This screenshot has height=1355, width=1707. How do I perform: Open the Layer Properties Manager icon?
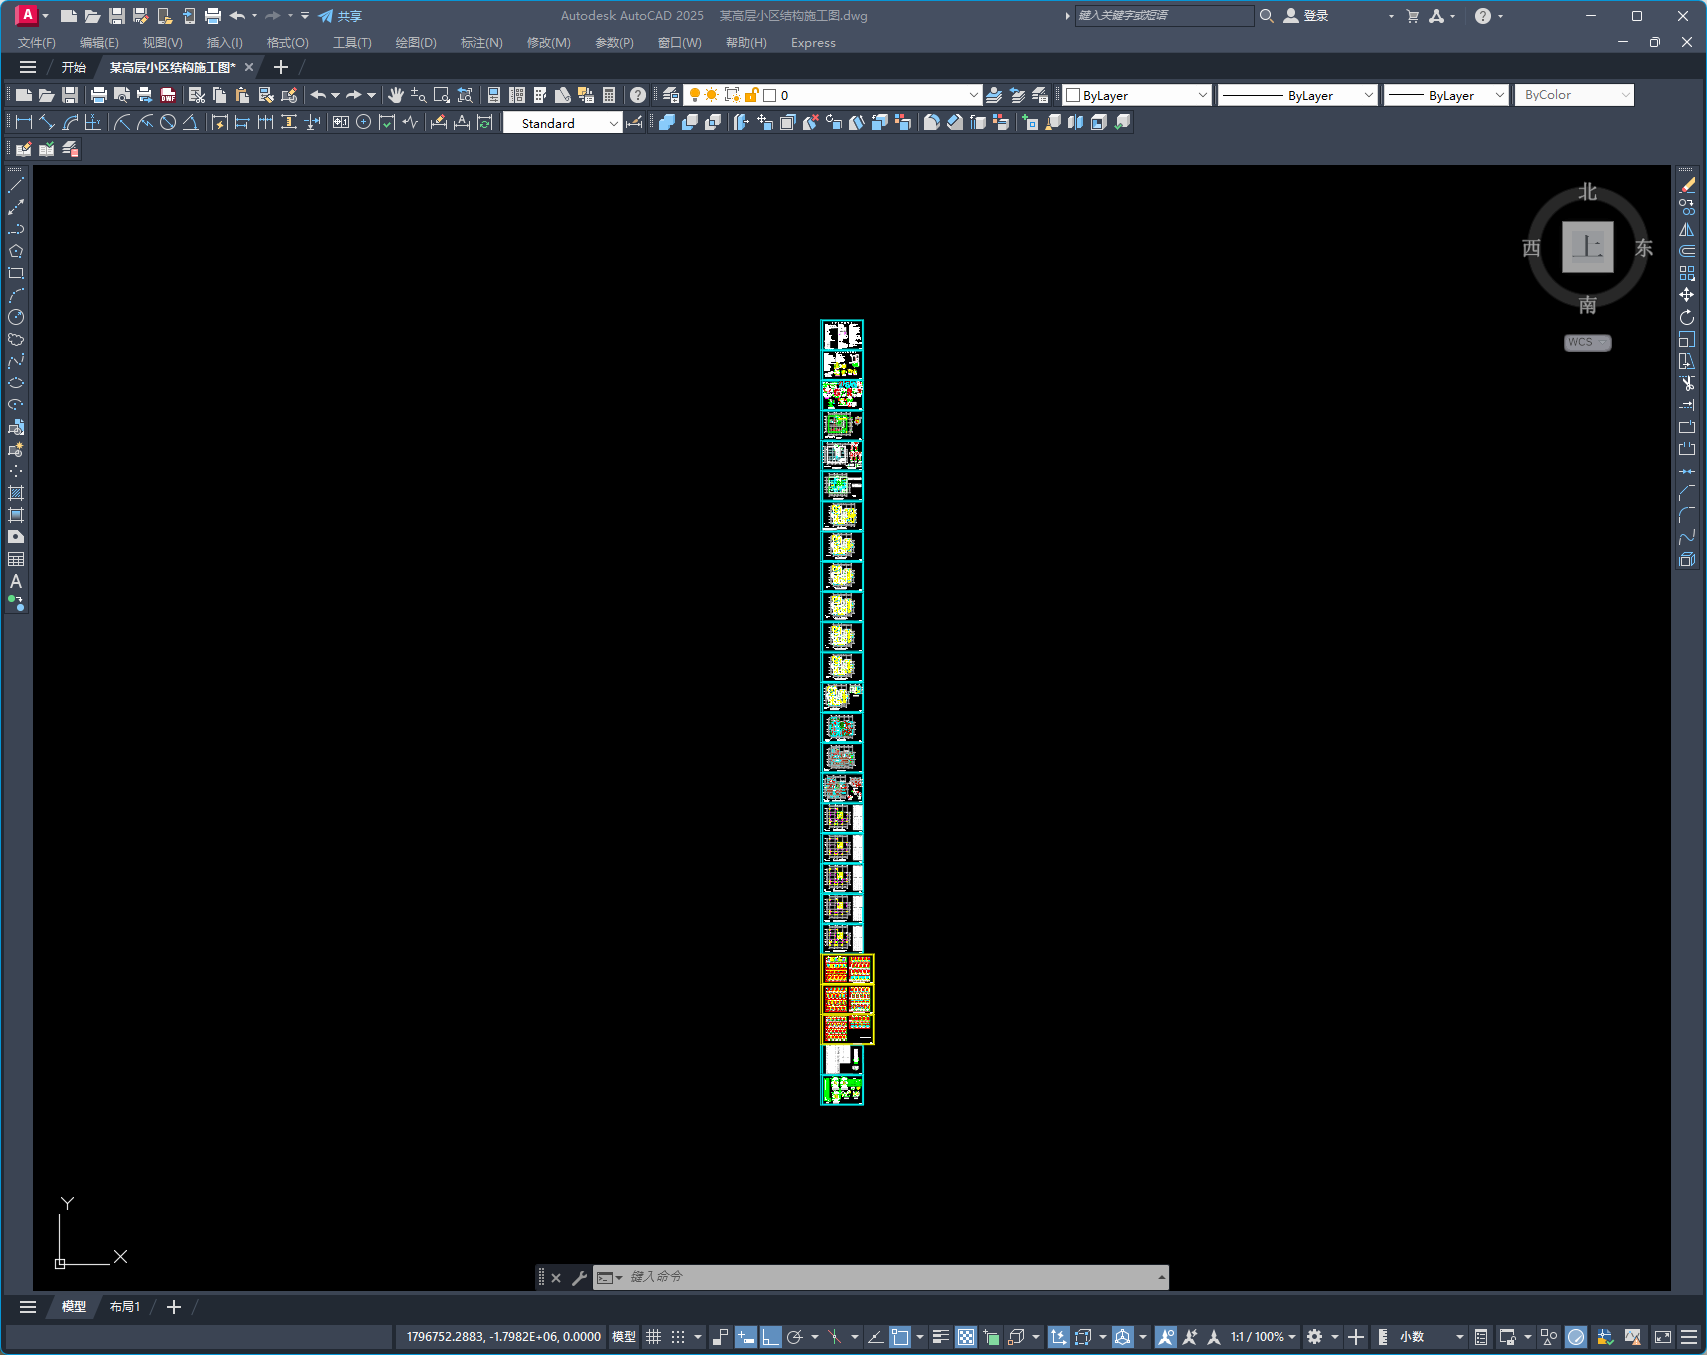coord(671,95)
